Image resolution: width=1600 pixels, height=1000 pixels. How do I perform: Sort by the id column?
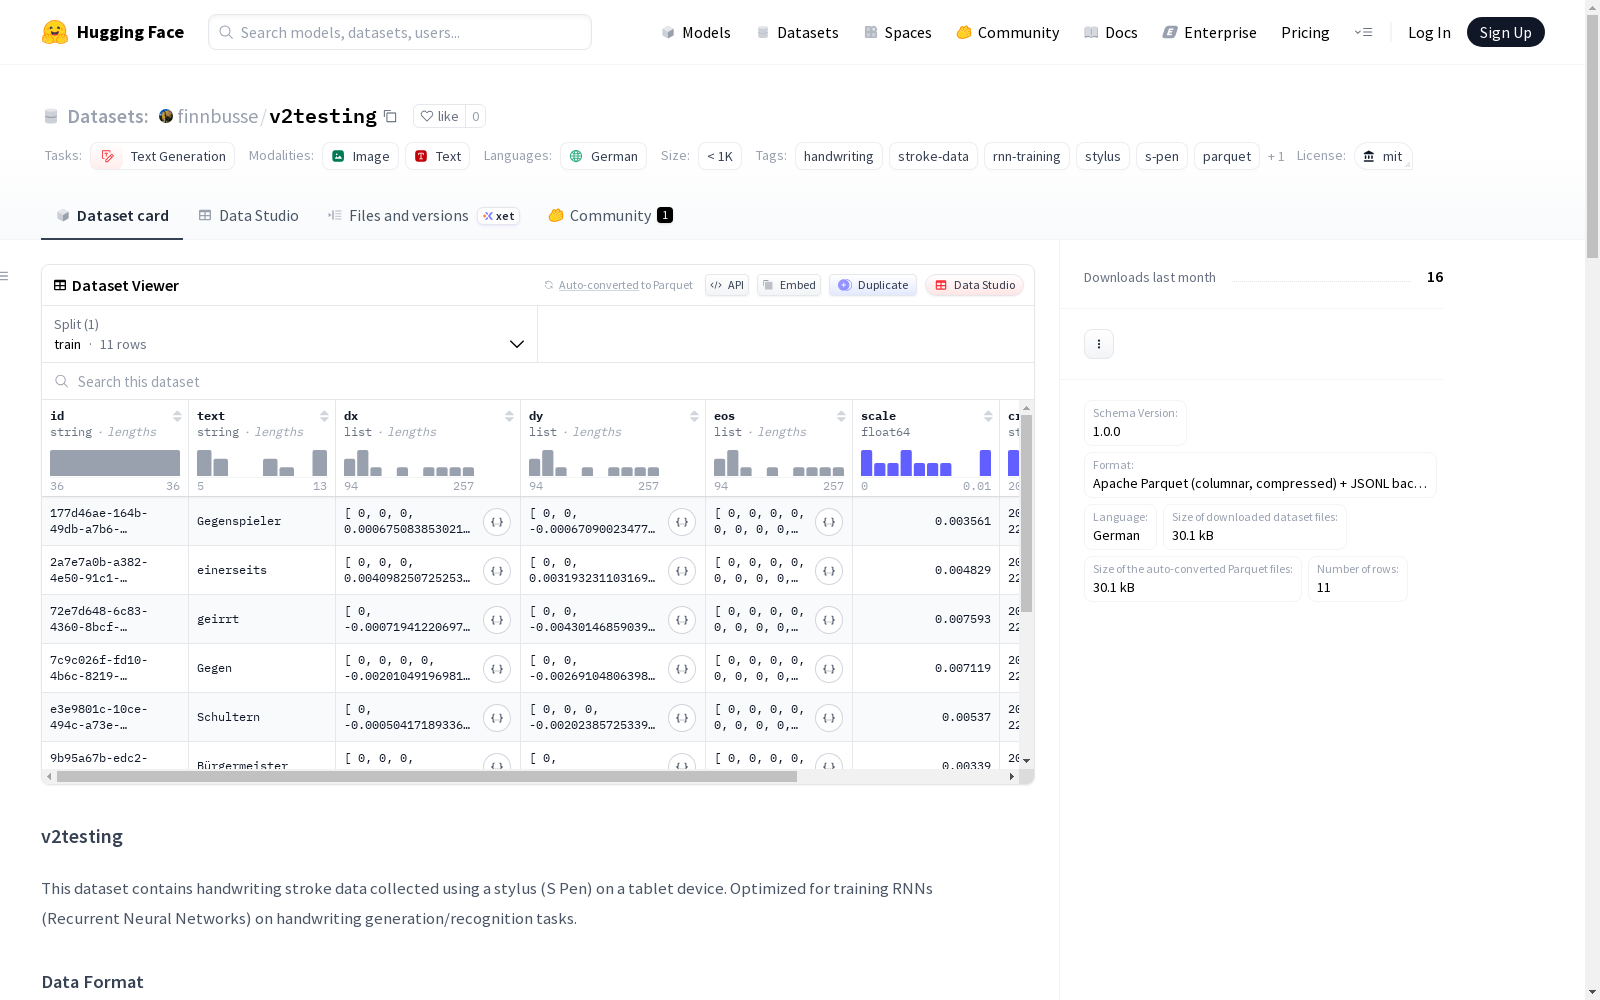(x=177, y=416)
